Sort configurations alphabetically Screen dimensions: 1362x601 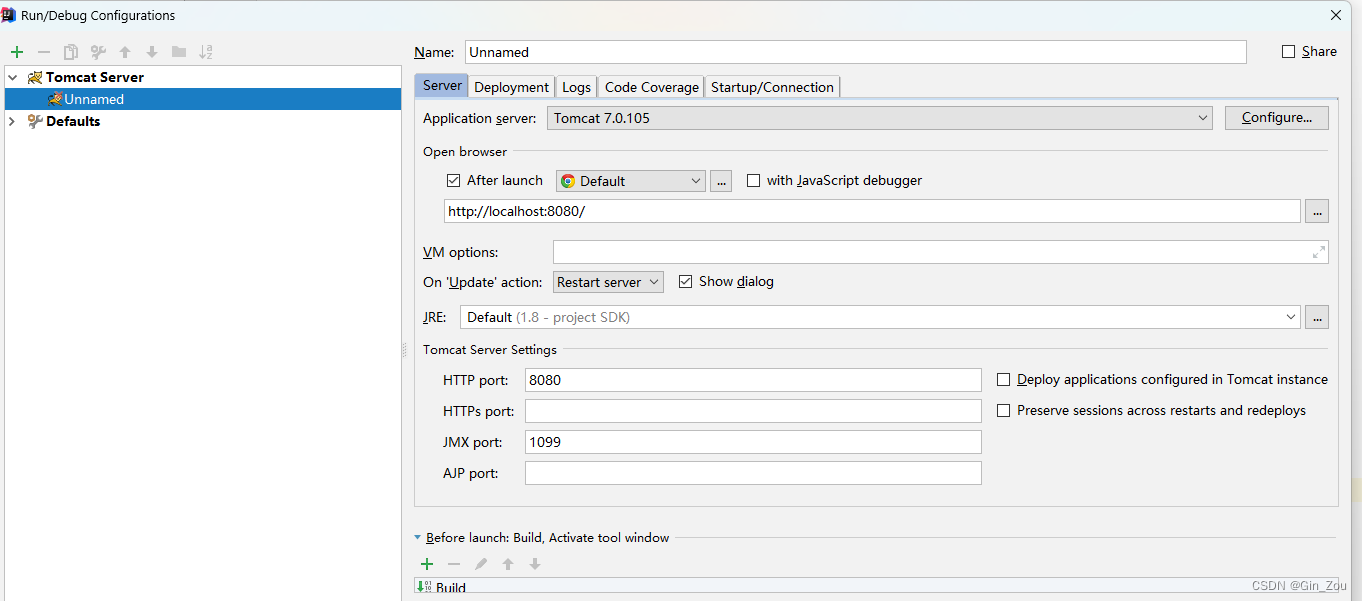tap(206, 52)
